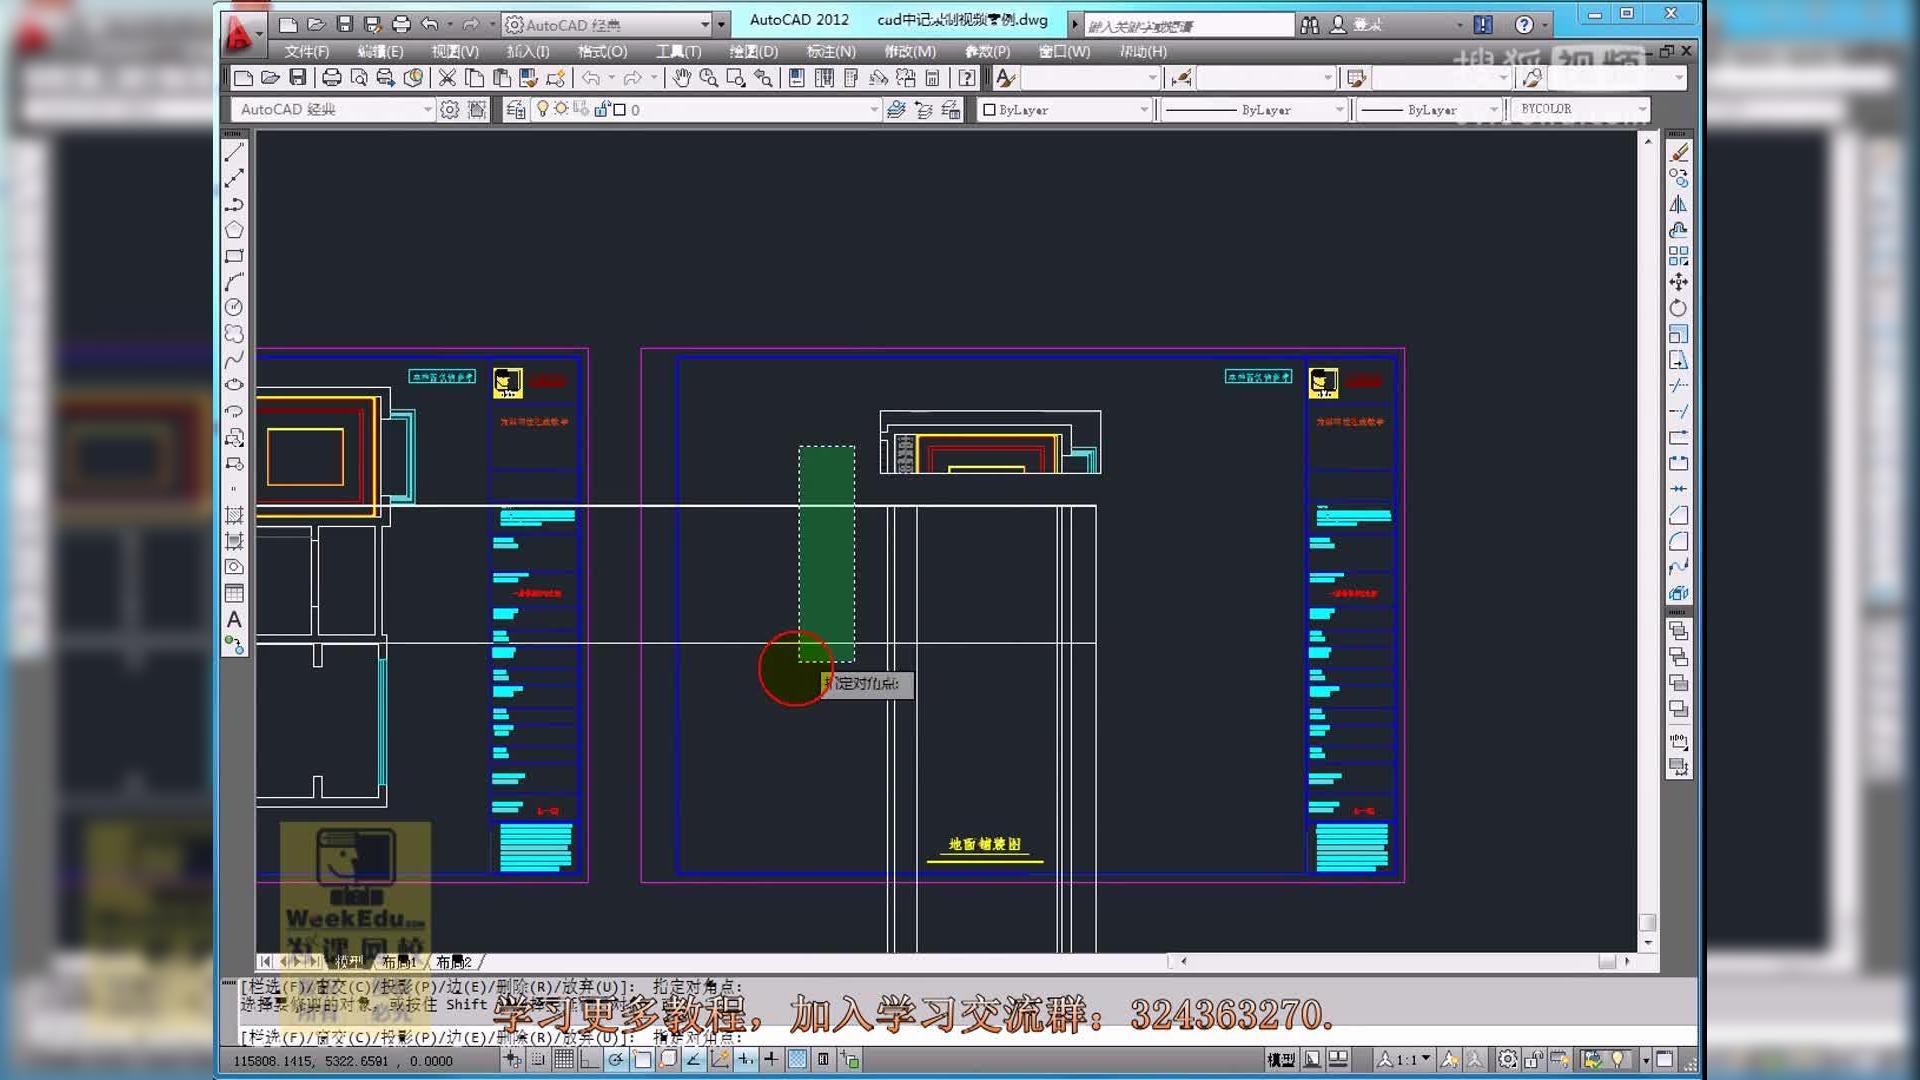Choose the Chamfer tool
Image resolution: width=1920 pixels, height=1080 pixels.
click(x=1679, y=515)
